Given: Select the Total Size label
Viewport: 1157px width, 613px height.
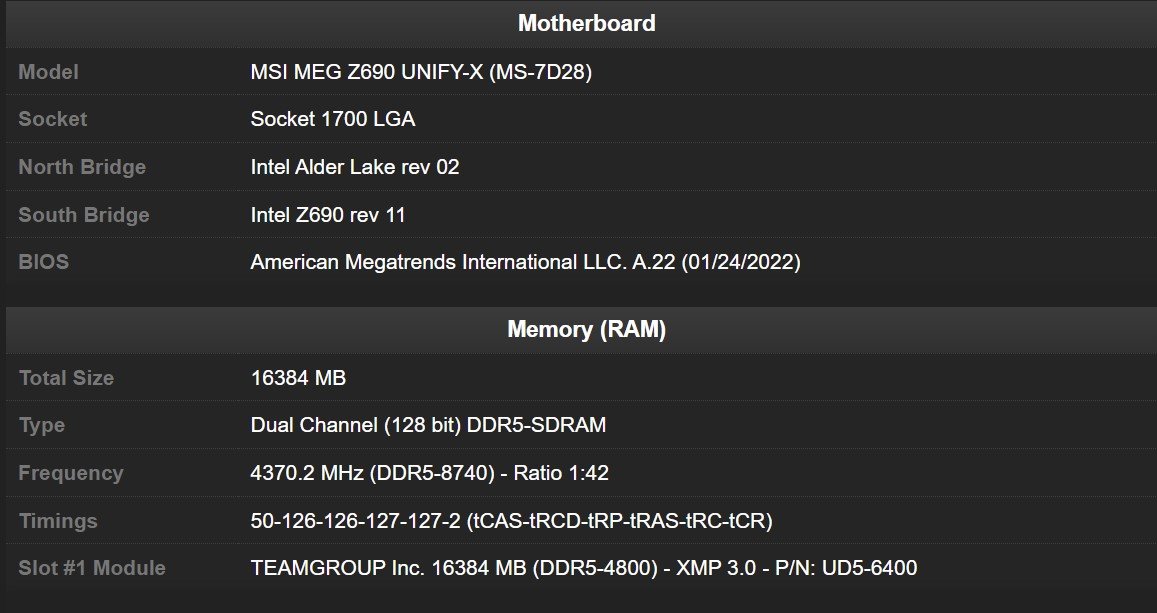Looking at the screenshot, I should click(x=66, y=378).
